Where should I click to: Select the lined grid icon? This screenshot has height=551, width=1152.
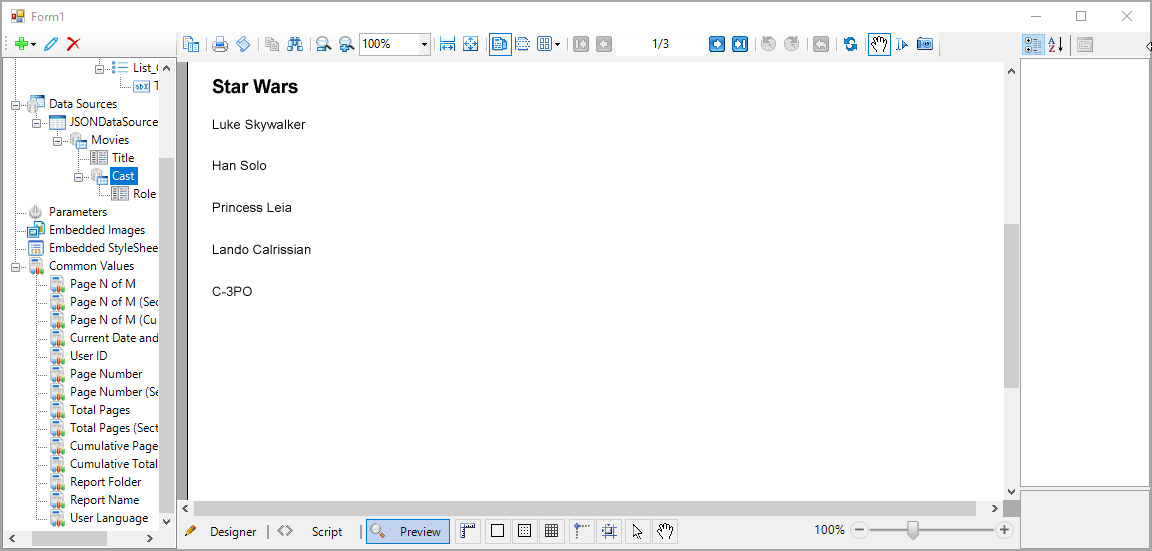tap(552, 531)
